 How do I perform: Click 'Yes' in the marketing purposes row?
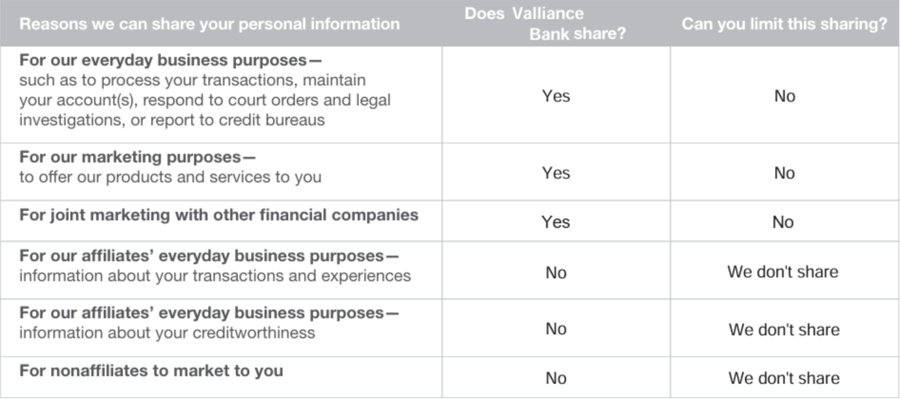click(556, 173)
